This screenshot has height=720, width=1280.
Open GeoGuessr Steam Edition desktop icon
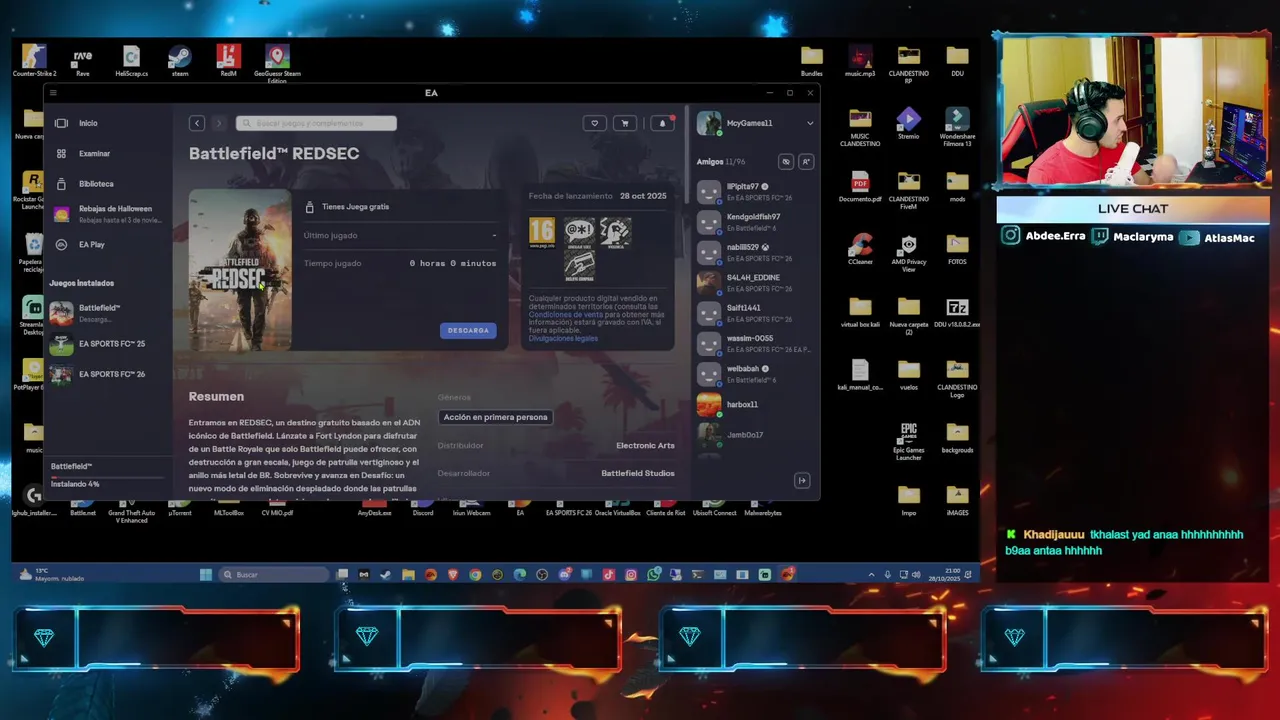pos(277,63)
